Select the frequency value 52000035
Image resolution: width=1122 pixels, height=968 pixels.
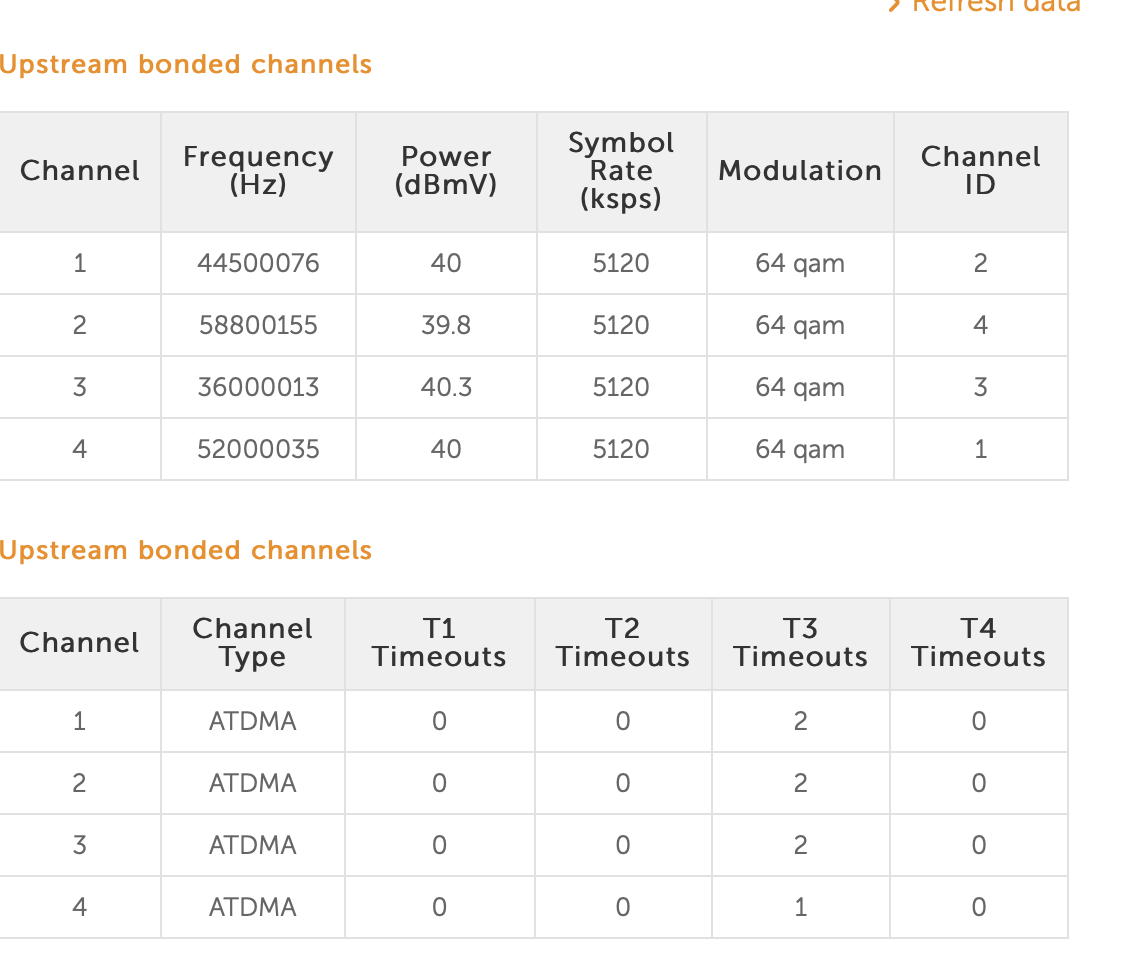click(x=259, y=450)
